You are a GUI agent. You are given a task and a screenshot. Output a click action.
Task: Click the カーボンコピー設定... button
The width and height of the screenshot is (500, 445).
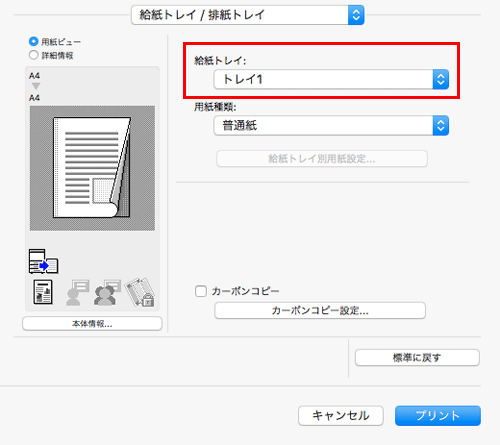pyautogui.click(x=320, y=311)
